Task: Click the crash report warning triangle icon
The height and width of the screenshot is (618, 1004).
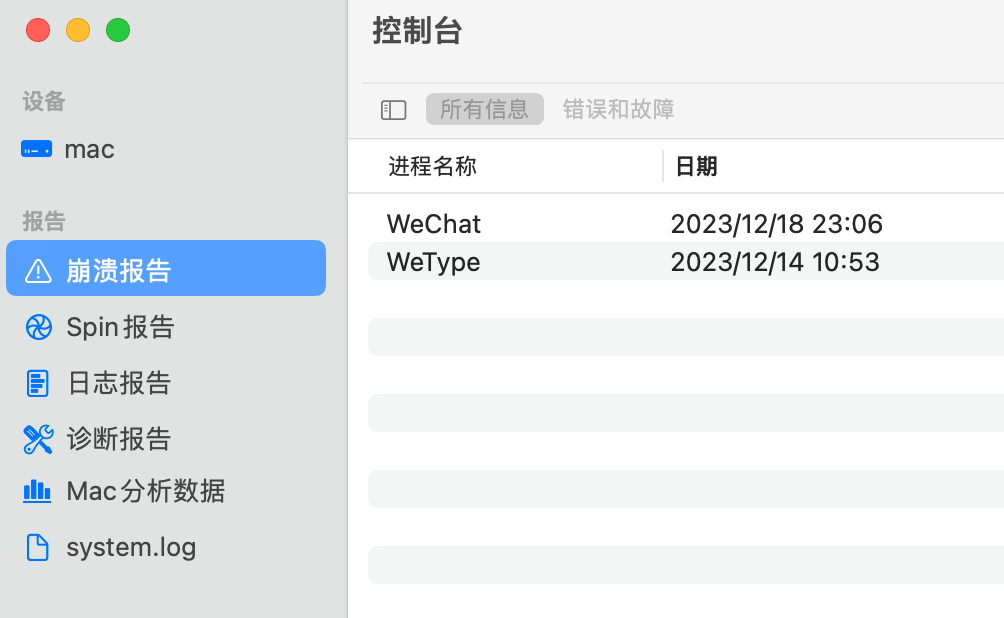Action: (x=37, y=270)
